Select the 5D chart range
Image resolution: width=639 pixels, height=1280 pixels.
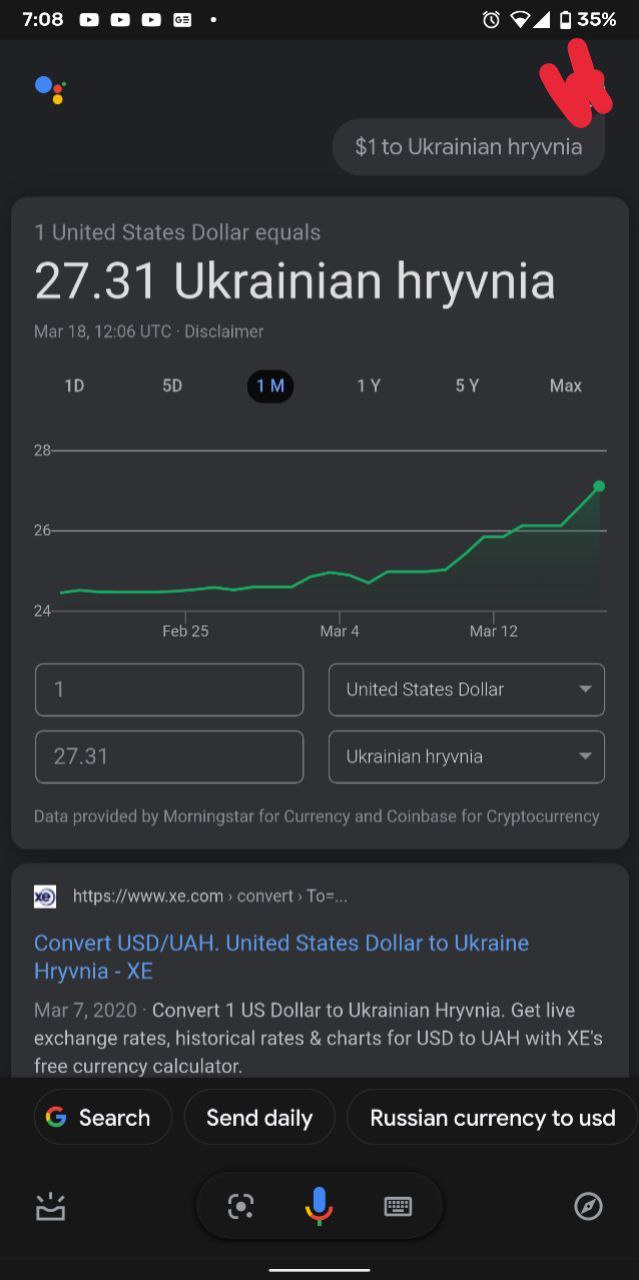click(x=172, y=386)
